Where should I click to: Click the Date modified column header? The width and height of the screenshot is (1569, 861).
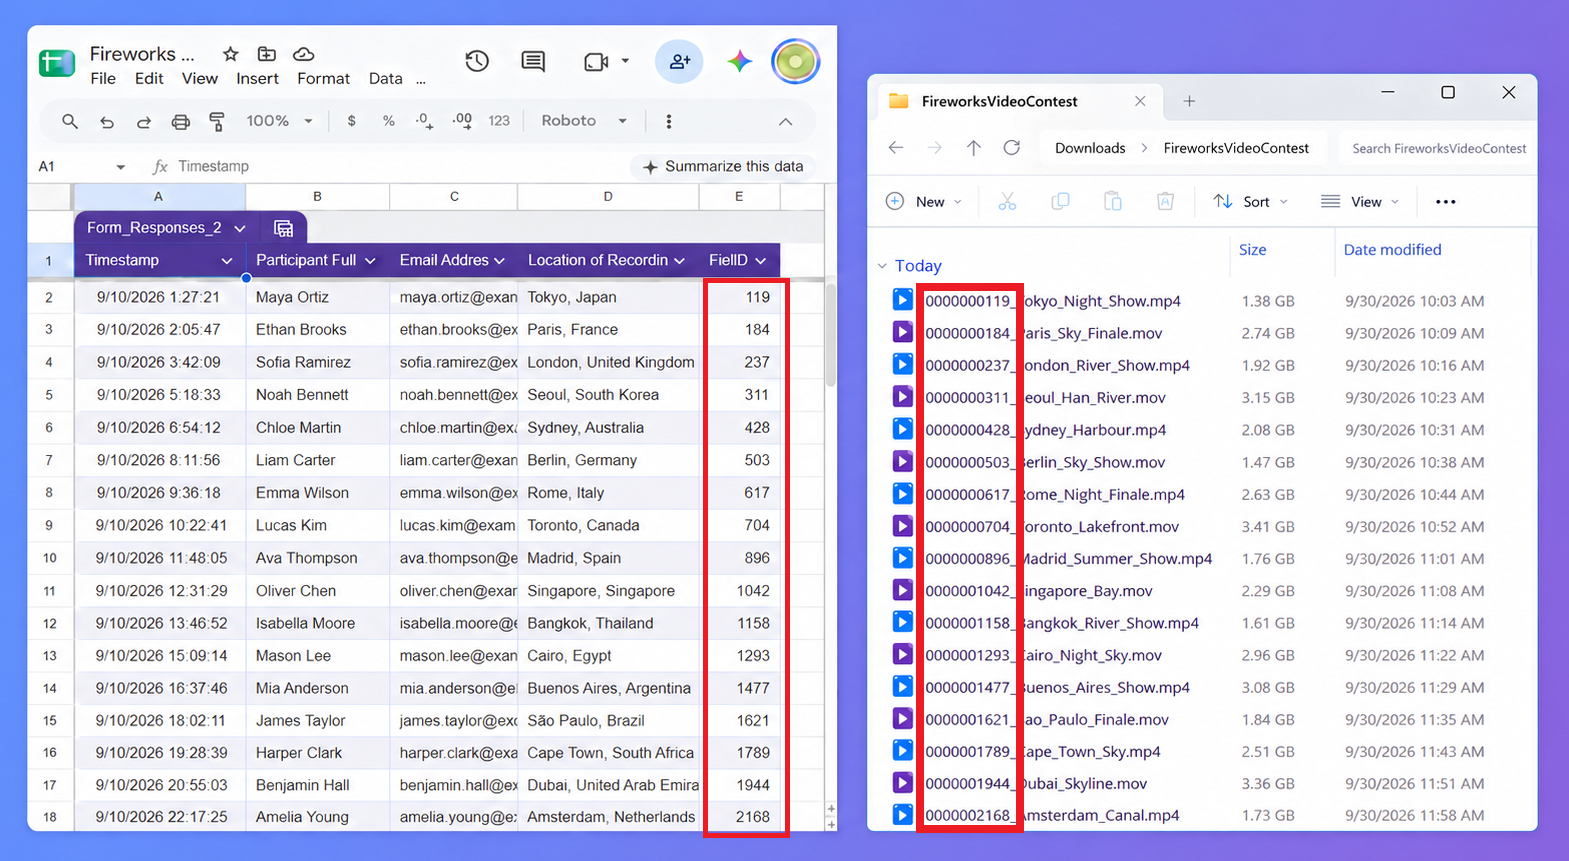click(x=1392, y=250)
